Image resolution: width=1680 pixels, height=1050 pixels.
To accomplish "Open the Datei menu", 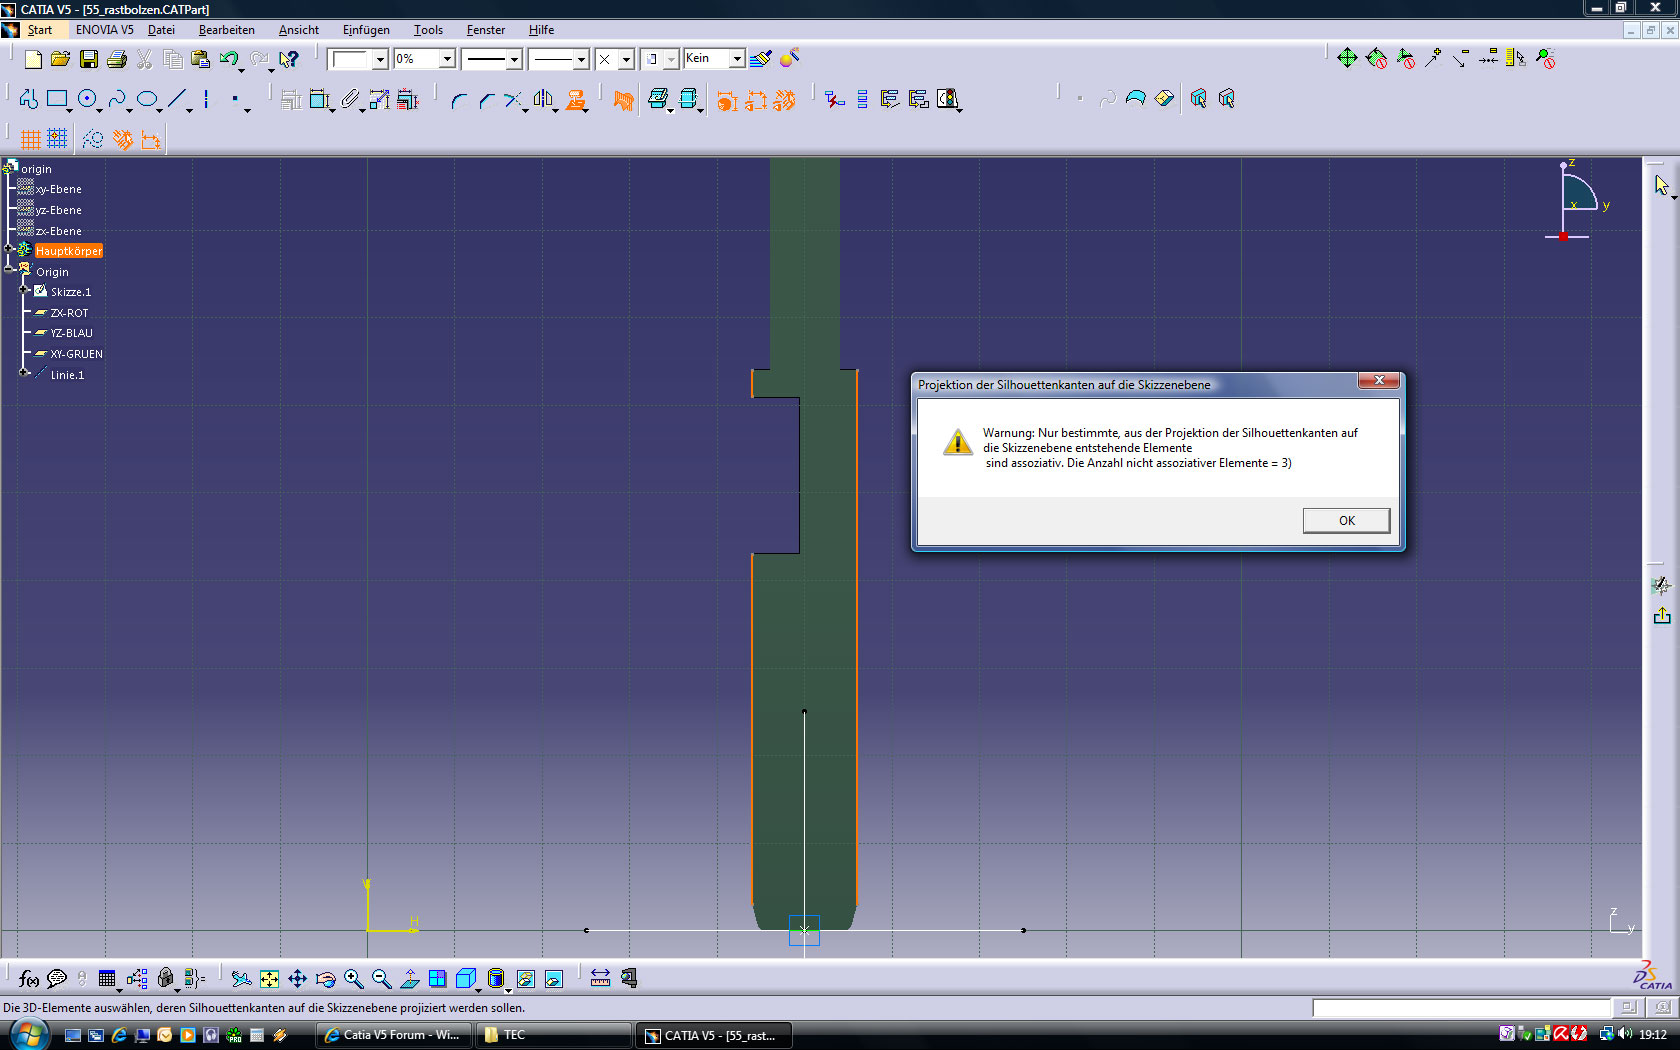I will tap(162, 30).
